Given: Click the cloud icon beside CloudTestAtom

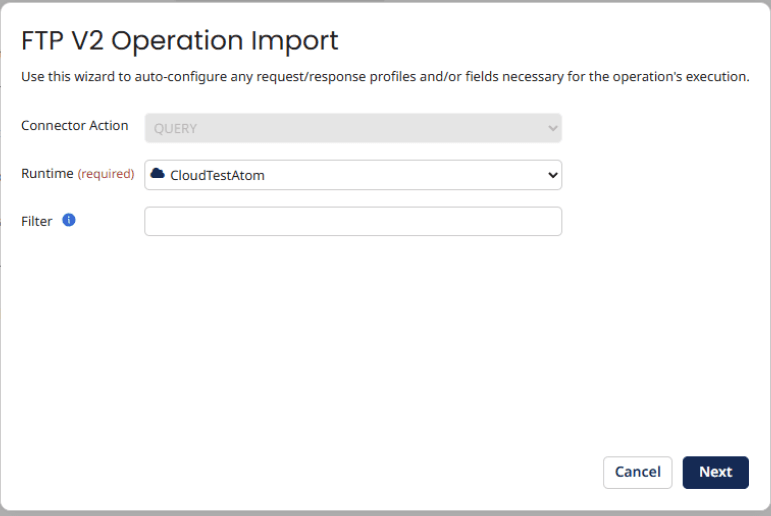Looking at the screenshot, I should pyautogui.click(x=157, y=174).
